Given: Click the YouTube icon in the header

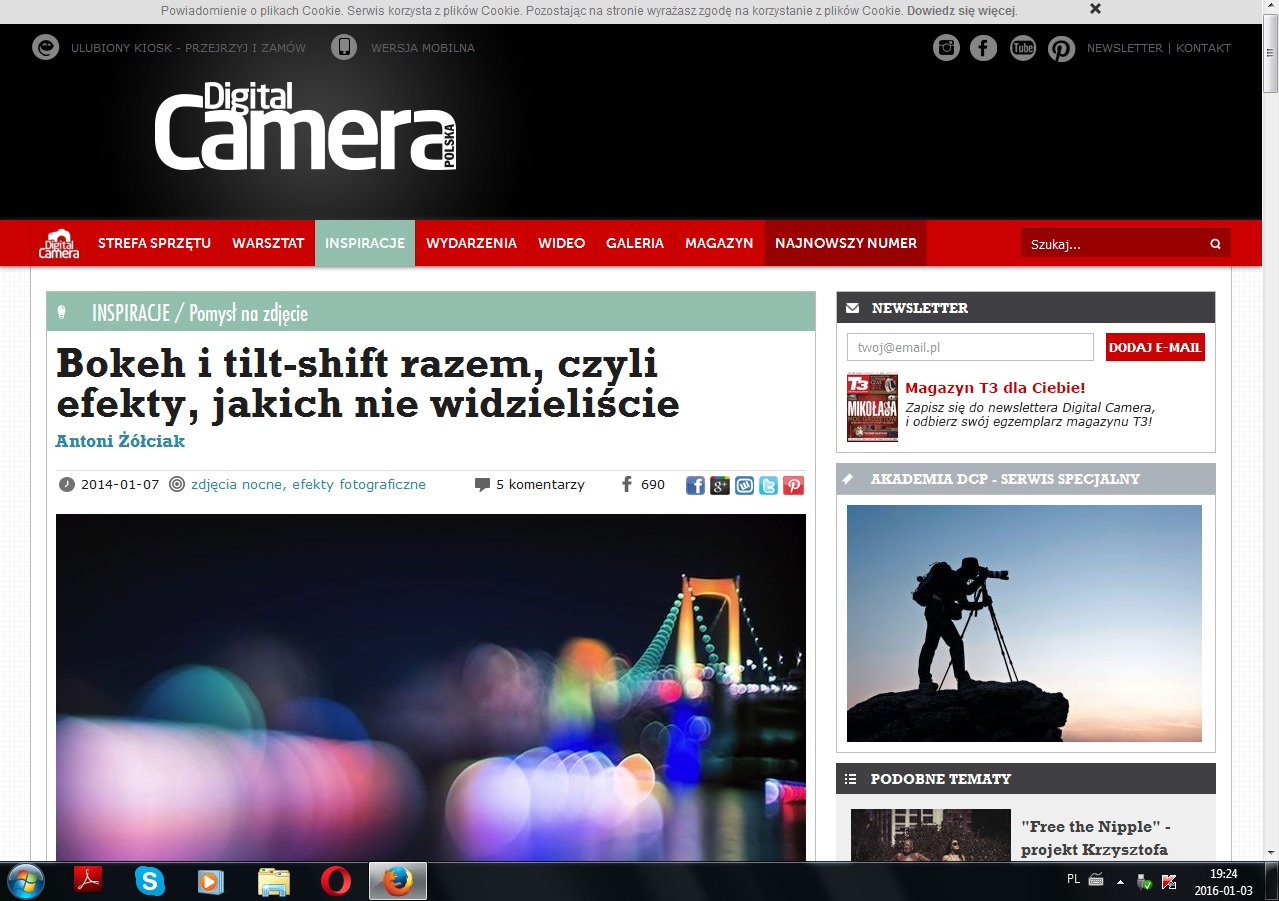Looking at the screenshot, I should tap(1022, 48).
